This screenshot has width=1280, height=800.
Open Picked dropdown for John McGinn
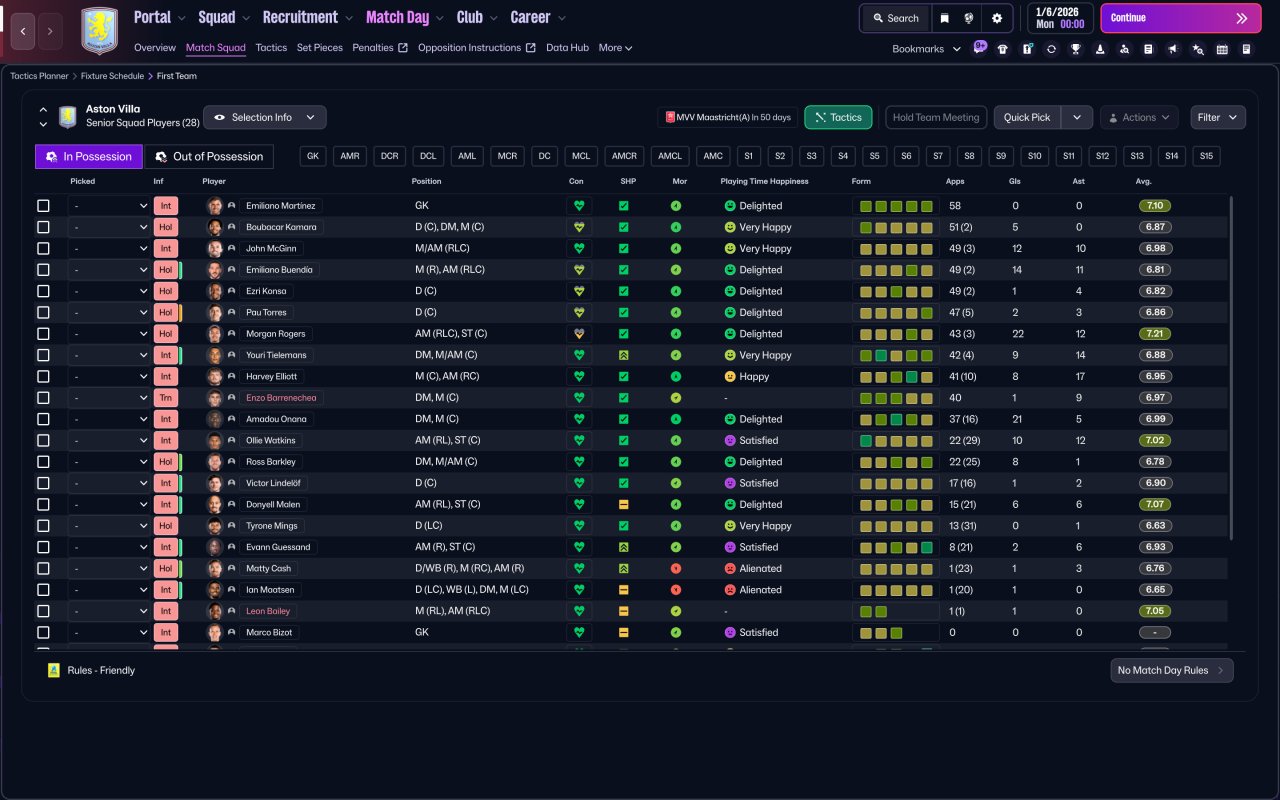click(x=109, y=248)
